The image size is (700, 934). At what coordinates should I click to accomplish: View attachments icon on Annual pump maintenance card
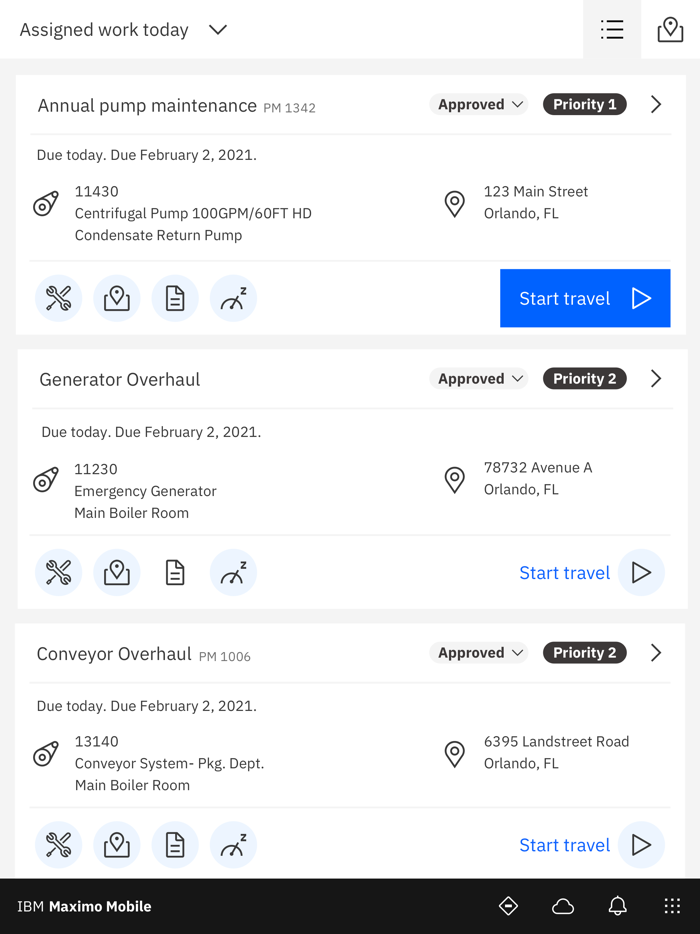175,297
